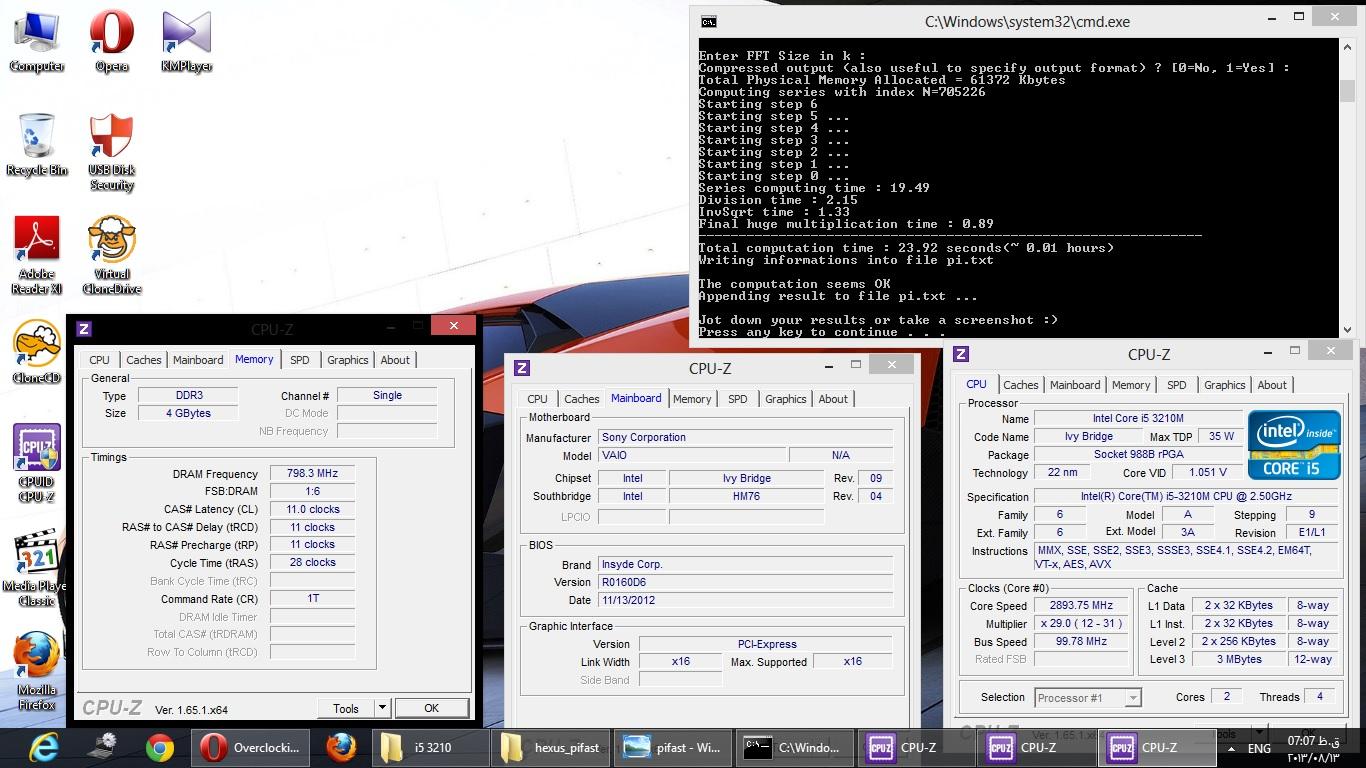The height and width of the screenshot is (768, 1366).
Task: Open Mozilla Firefox desktop shortcut
Action: (x=37, y=671)
